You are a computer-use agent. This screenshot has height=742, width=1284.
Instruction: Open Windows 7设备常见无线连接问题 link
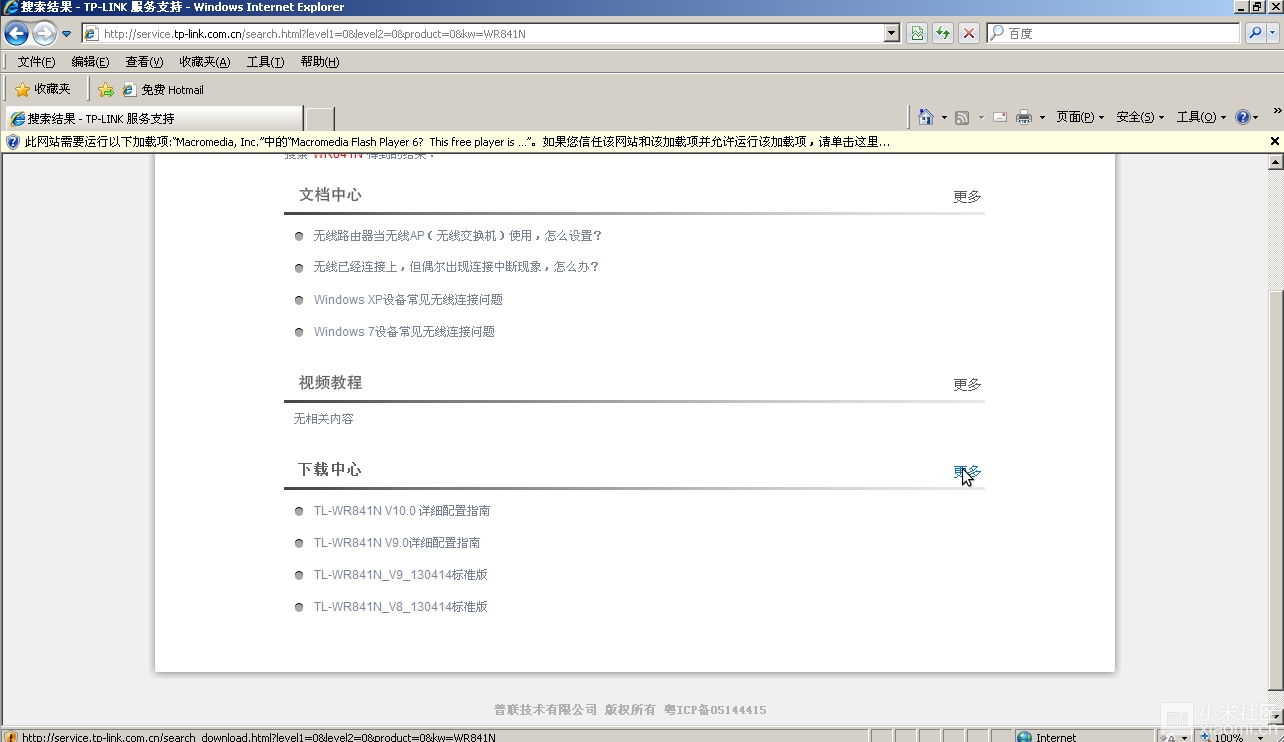click(404, 332)
